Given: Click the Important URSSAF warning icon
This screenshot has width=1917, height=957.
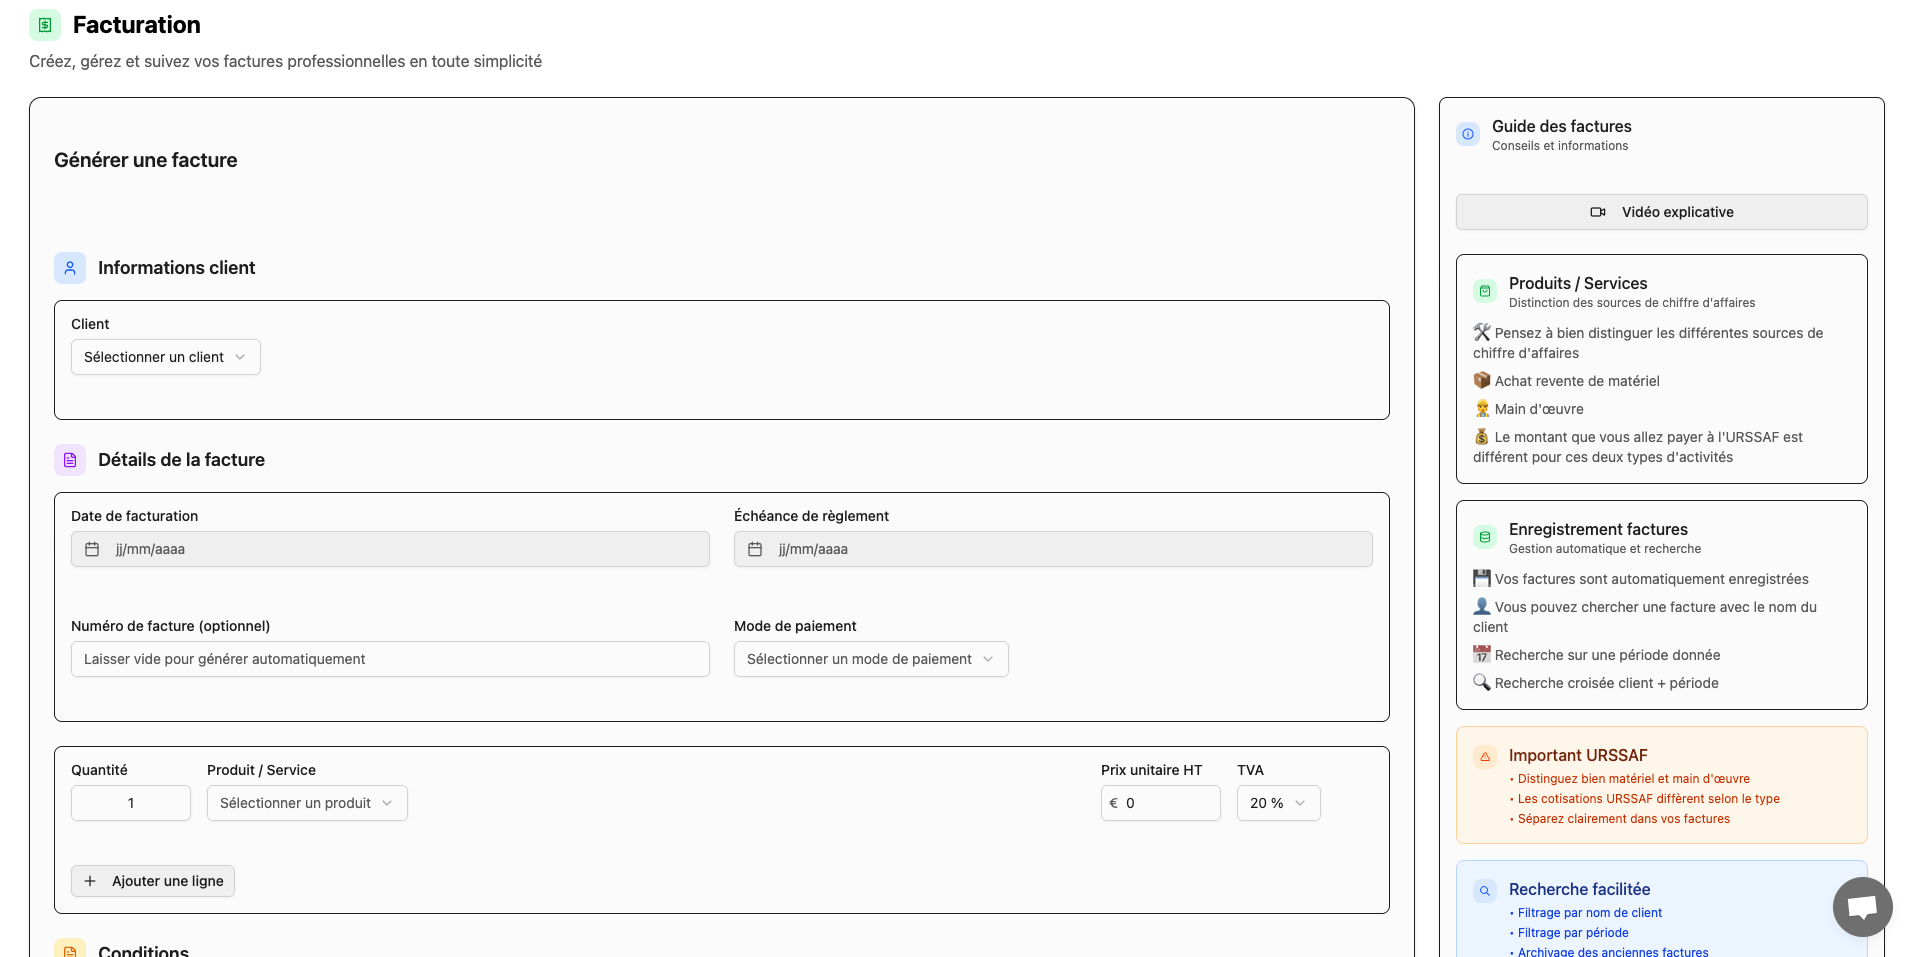Looking at the screenshot, I should (1485, 757).
